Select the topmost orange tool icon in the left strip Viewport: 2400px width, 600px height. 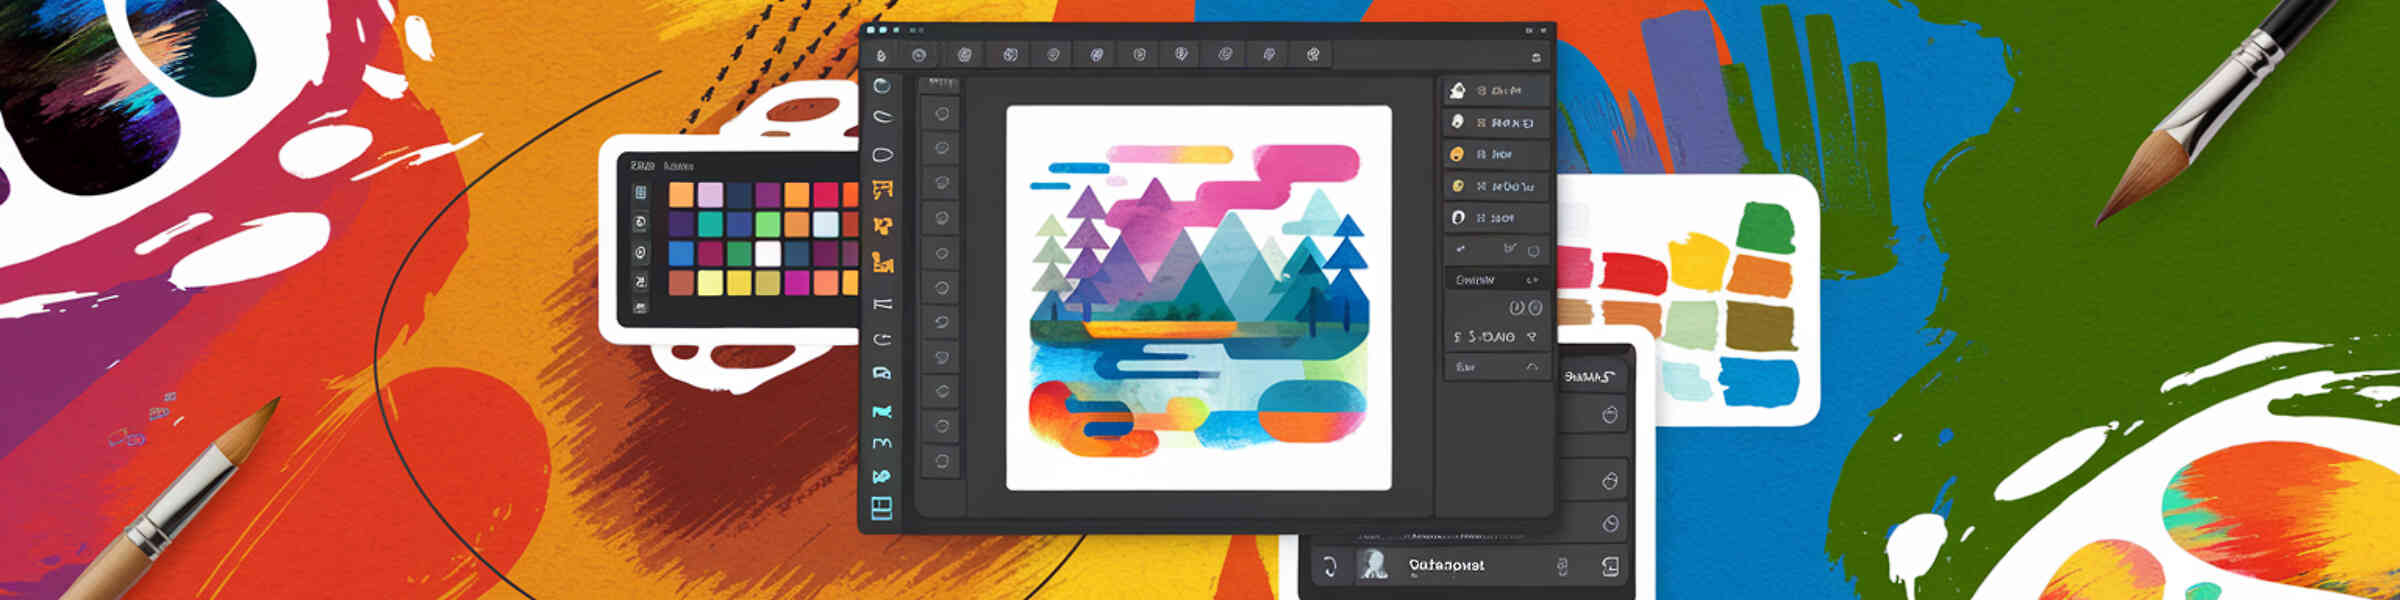[882, 189]
